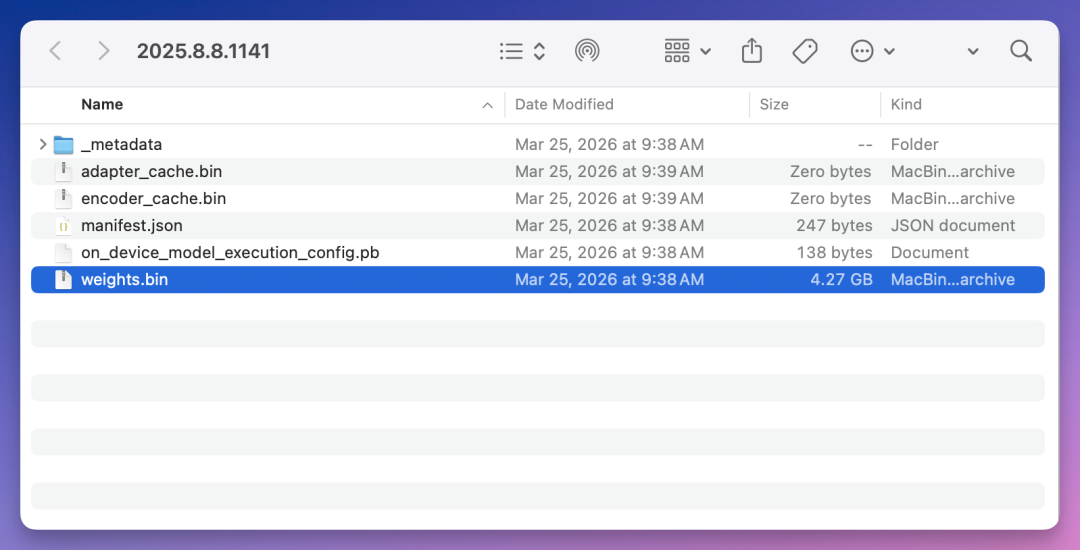Image resolution: width=1080 pixels, height=550 pixels.
Task: Click the Share toolbar icon
Action: (751, 51)
